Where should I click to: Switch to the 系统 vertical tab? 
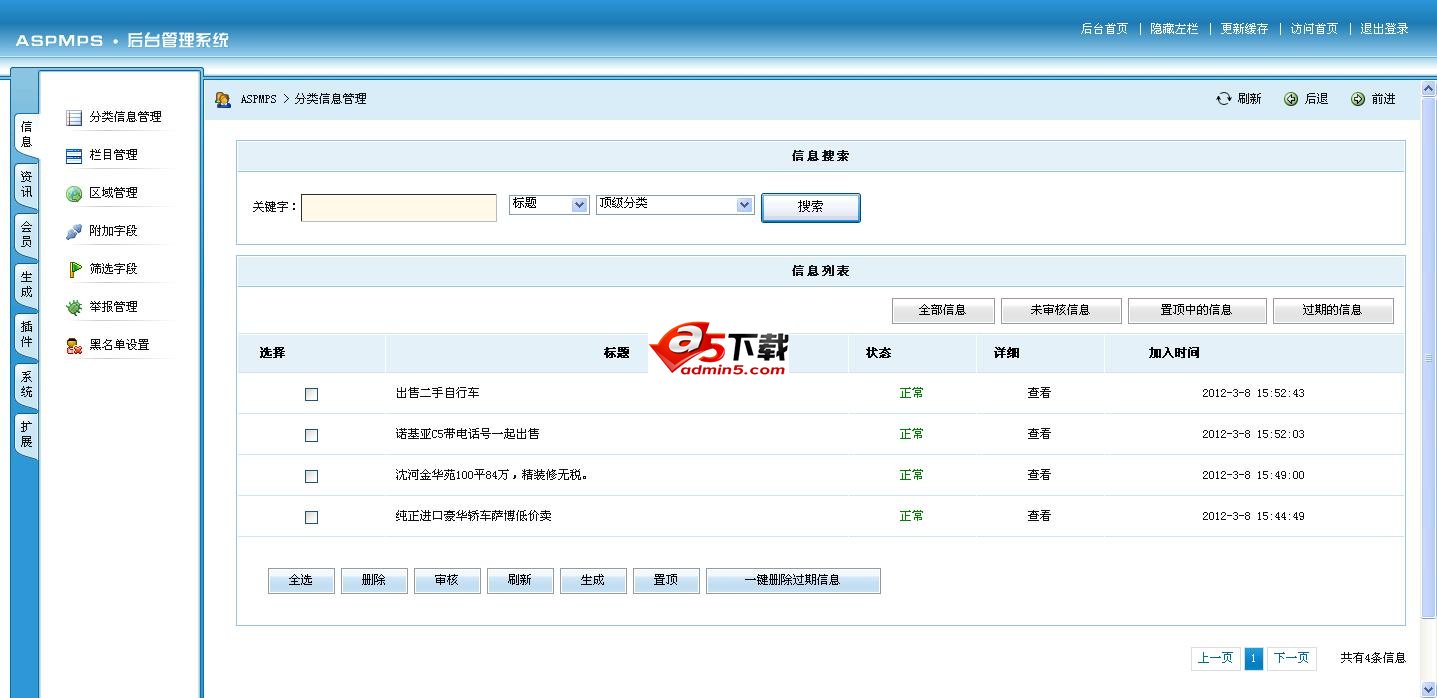click(26, 384)
